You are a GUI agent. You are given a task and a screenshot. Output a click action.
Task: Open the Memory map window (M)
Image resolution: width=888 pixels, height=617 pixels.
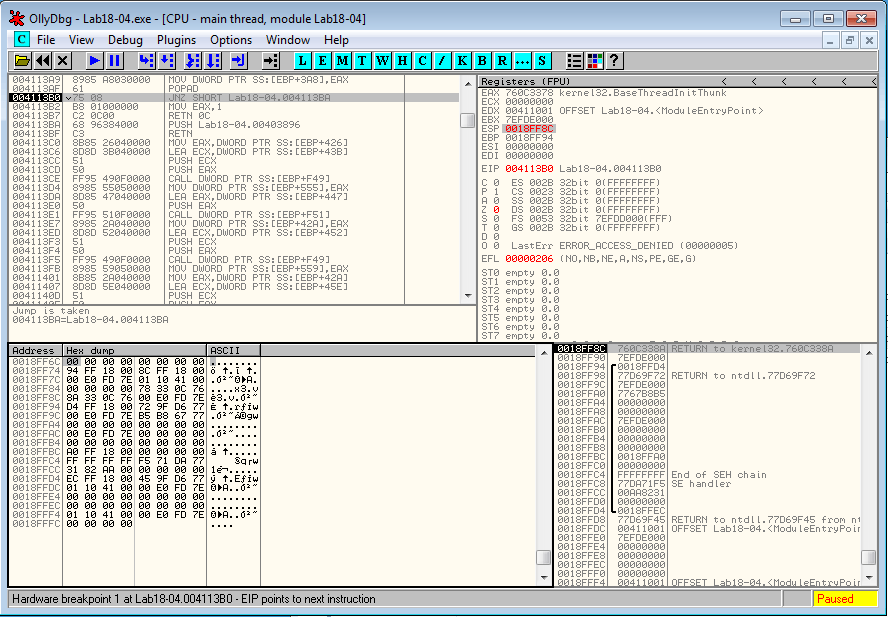(343, 61)
